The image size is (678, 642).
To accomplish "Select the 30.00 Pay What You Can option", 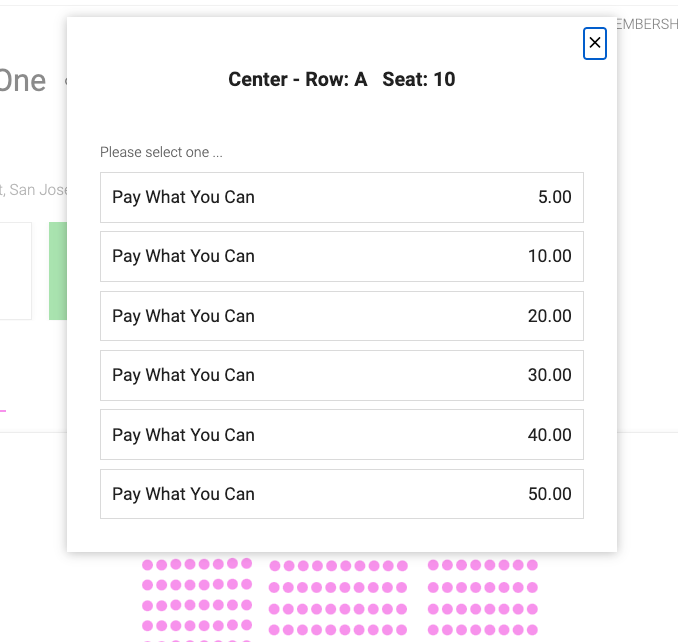I will 342,375.
